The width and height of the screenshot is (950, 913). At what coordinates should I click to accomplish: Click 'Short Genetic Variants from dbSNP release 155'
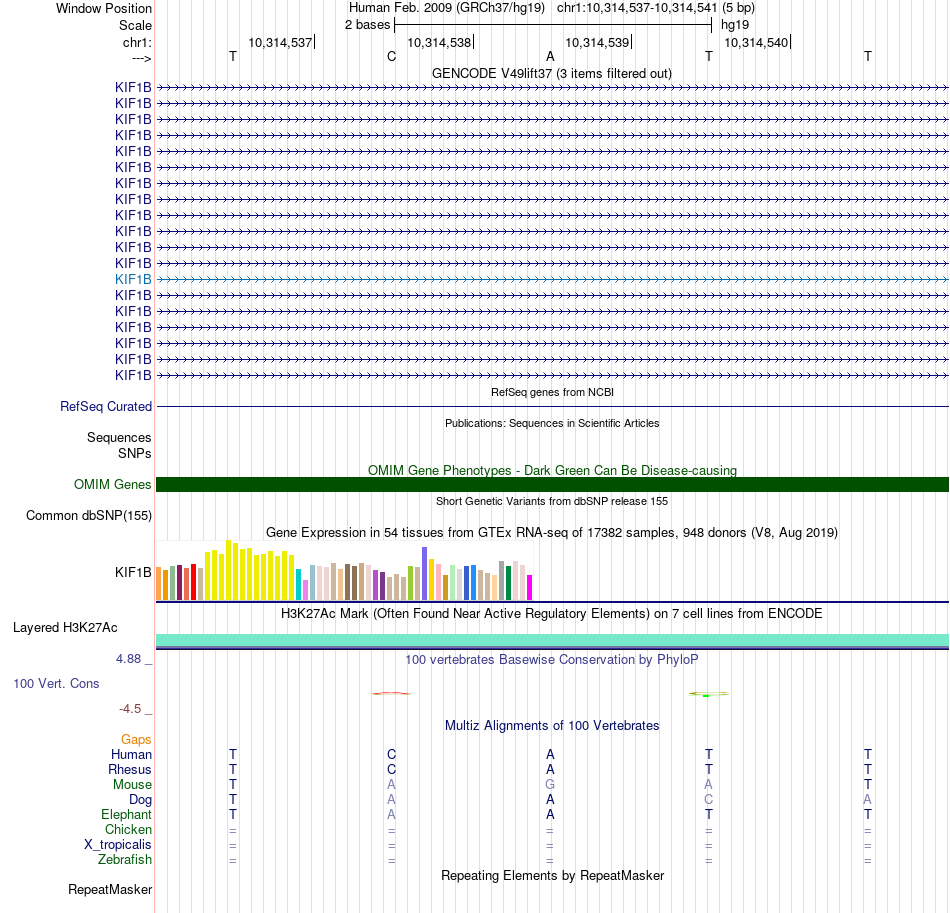coord(552,502)
